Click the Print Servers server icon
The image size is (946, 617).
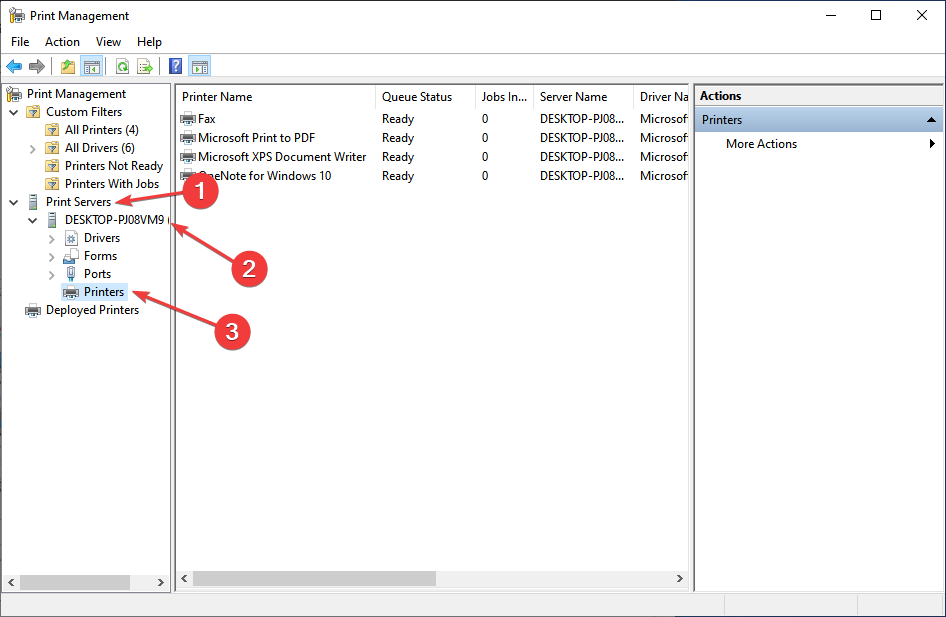pos(33,202)
